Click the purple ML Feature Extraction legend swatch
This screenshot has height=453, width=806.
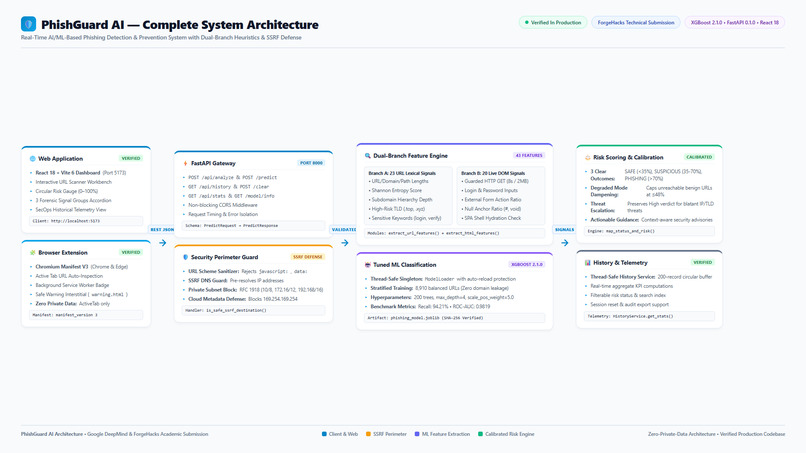click(x=417, y=434)
